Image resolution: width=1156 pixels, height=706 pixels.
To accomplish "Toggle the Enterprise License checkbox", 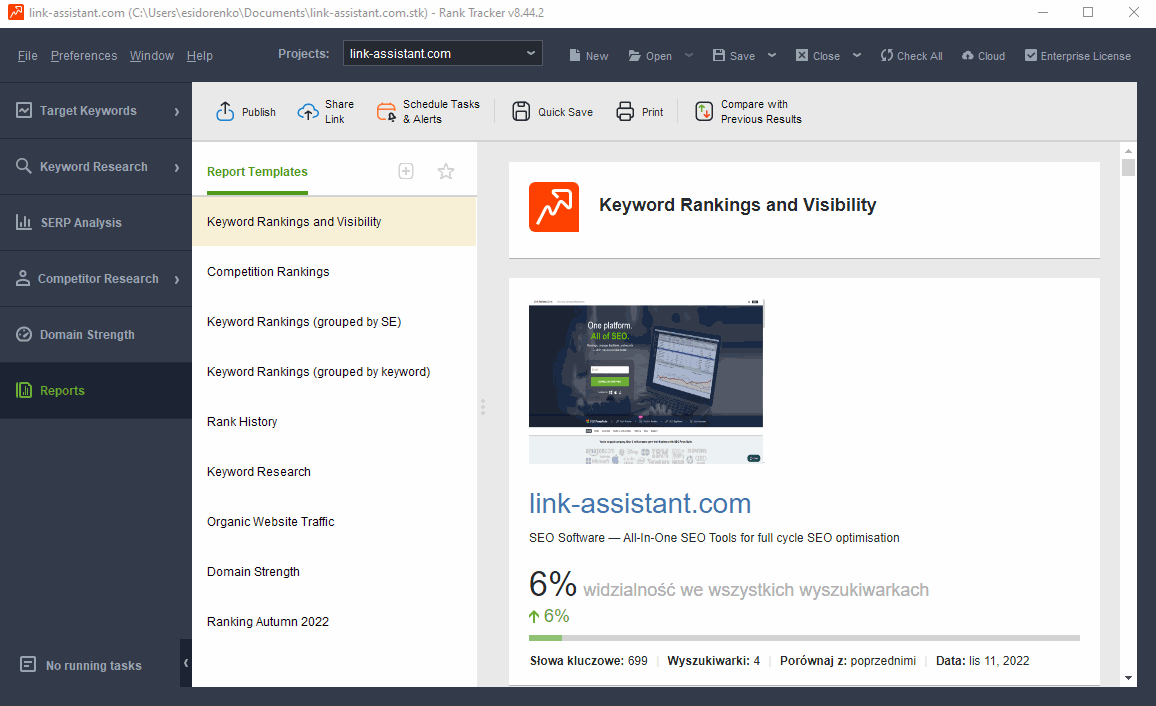I will point(1031,55).
